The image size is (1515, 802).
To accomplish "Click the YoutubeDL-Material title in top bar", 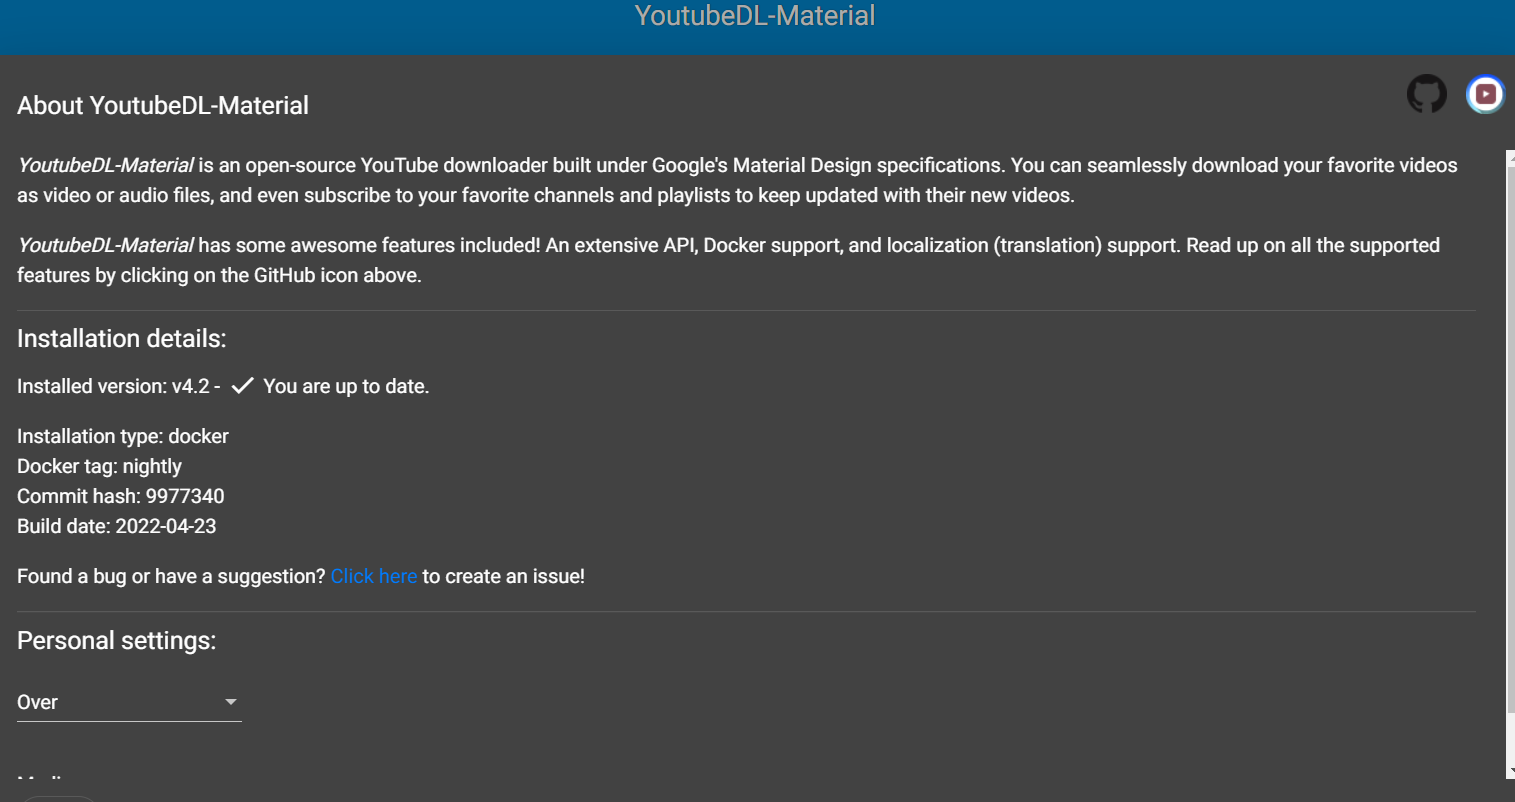I will (x=755, y=16).
